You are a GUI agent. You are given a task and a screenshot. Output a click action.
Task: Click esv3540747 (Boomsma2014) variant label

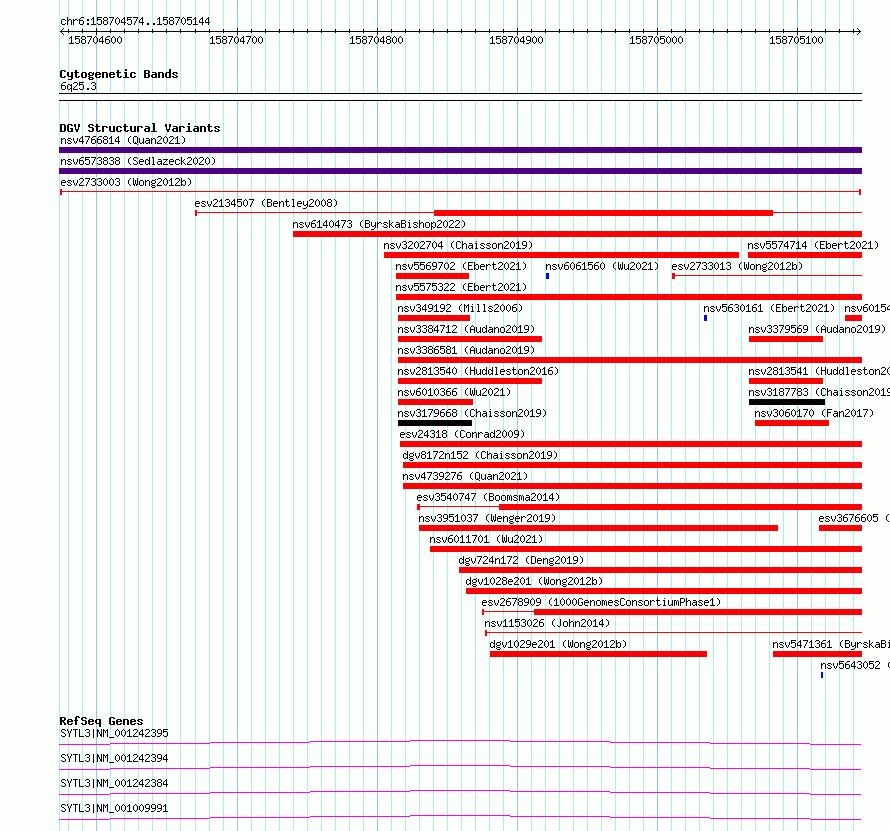[488, 497]
